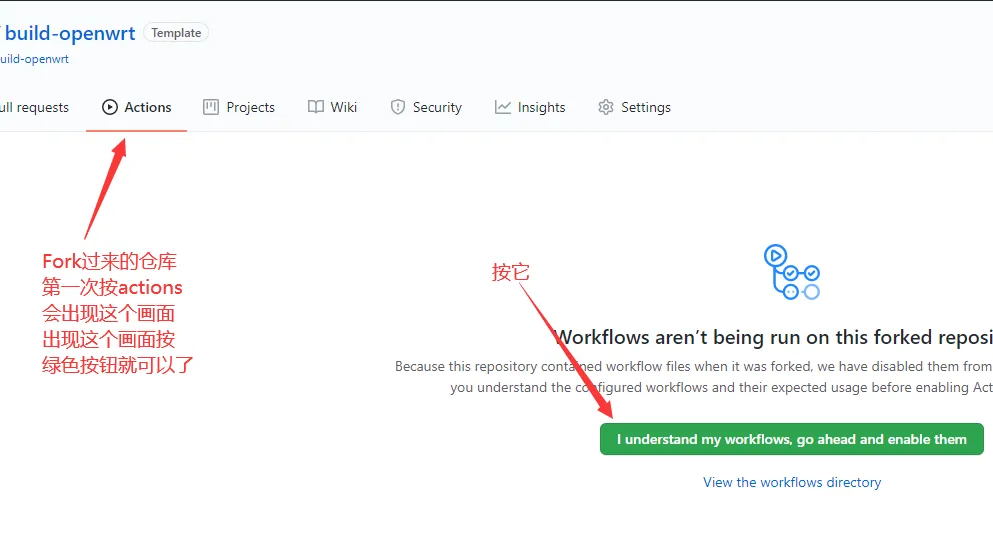Go to the Wiki tab label
The image size is (993, 557).
pos(344,107)
